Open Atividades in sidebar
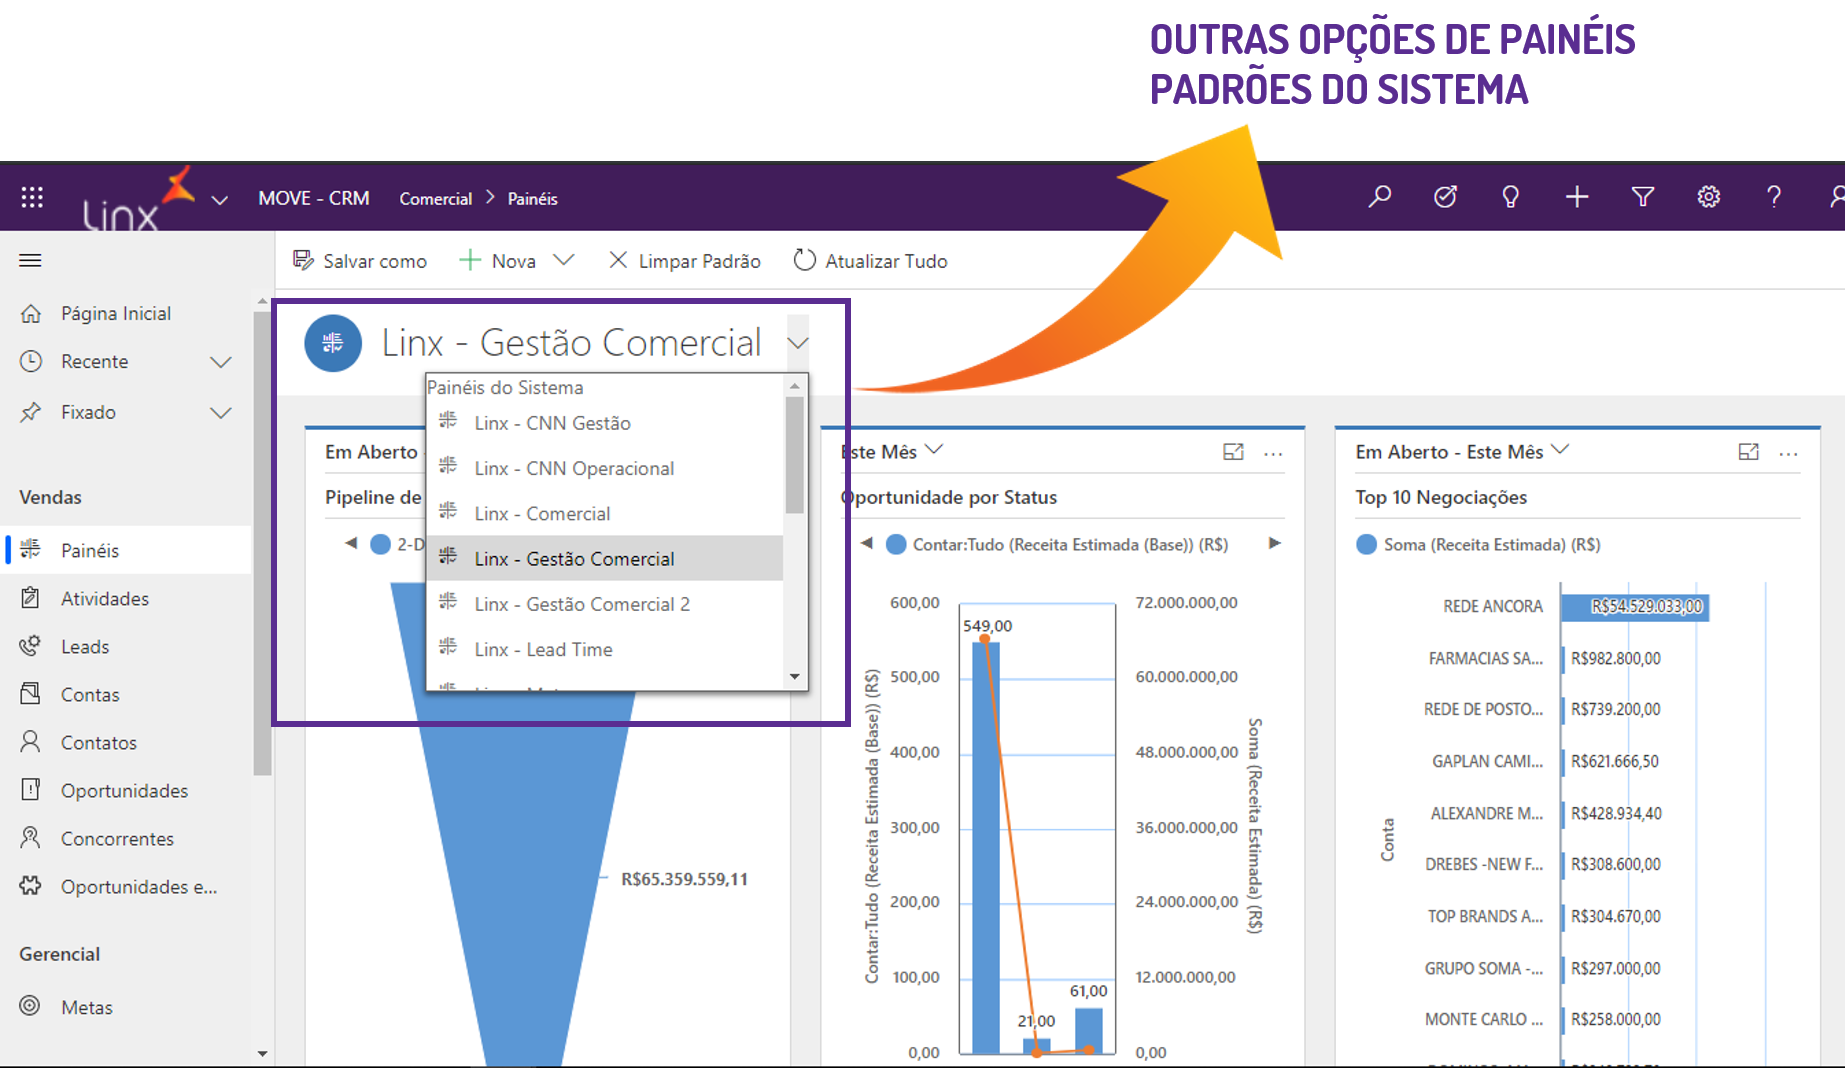The width and height of the screenshot is (1845, 1068). tap(126, 598)
